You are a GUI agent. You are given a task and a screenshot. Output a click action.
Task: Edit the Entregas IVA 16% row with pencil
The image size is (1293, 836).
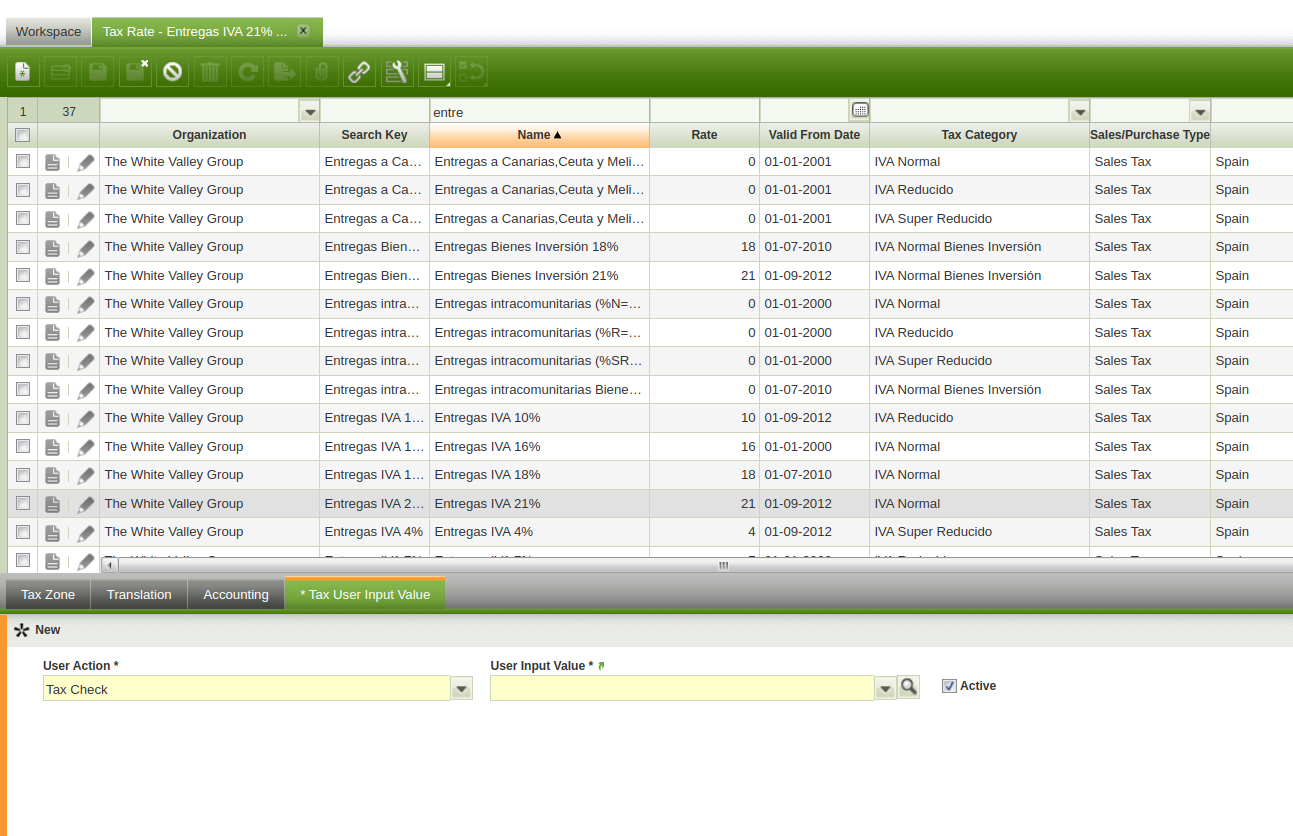point(86,447)
